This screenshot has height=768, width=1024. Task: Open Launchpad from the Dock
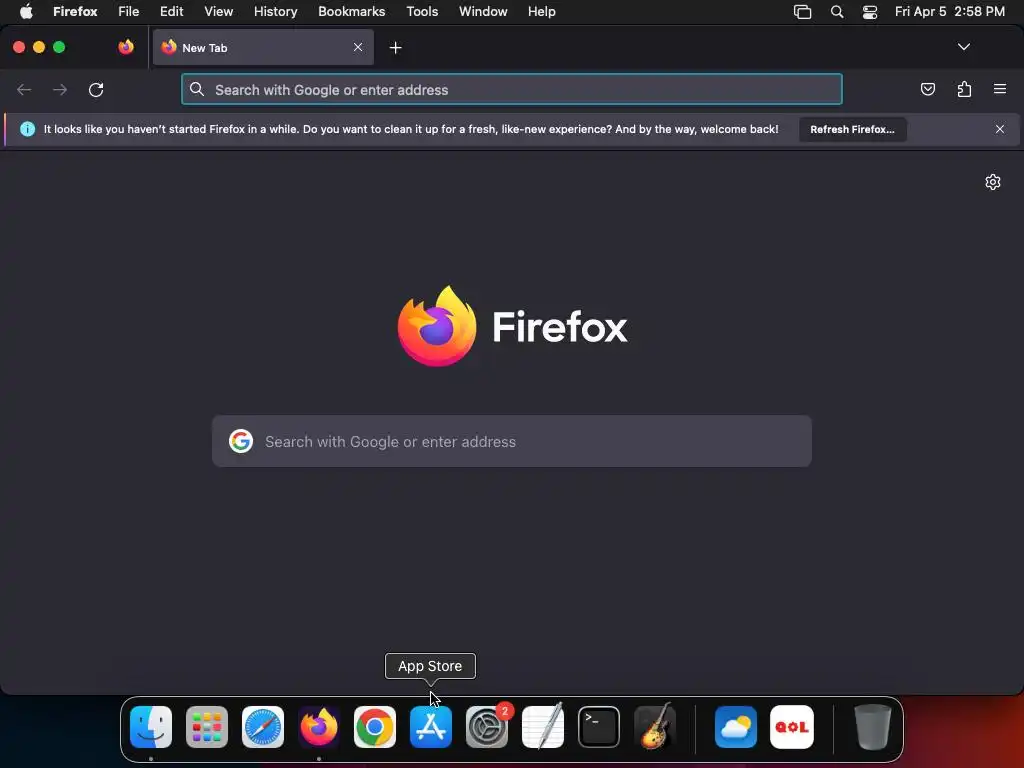pyautogui.click(x=207, y=727)
